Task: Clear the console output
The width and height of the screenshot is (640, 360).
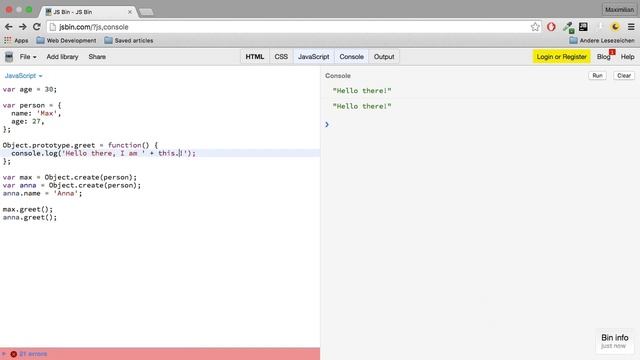Action: tap(624, 76)
